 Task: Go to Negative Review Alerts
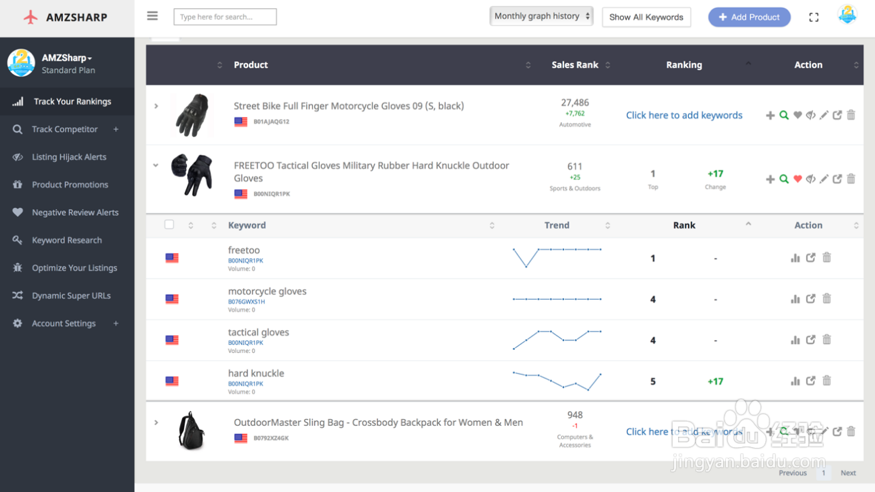pos(74,212)
